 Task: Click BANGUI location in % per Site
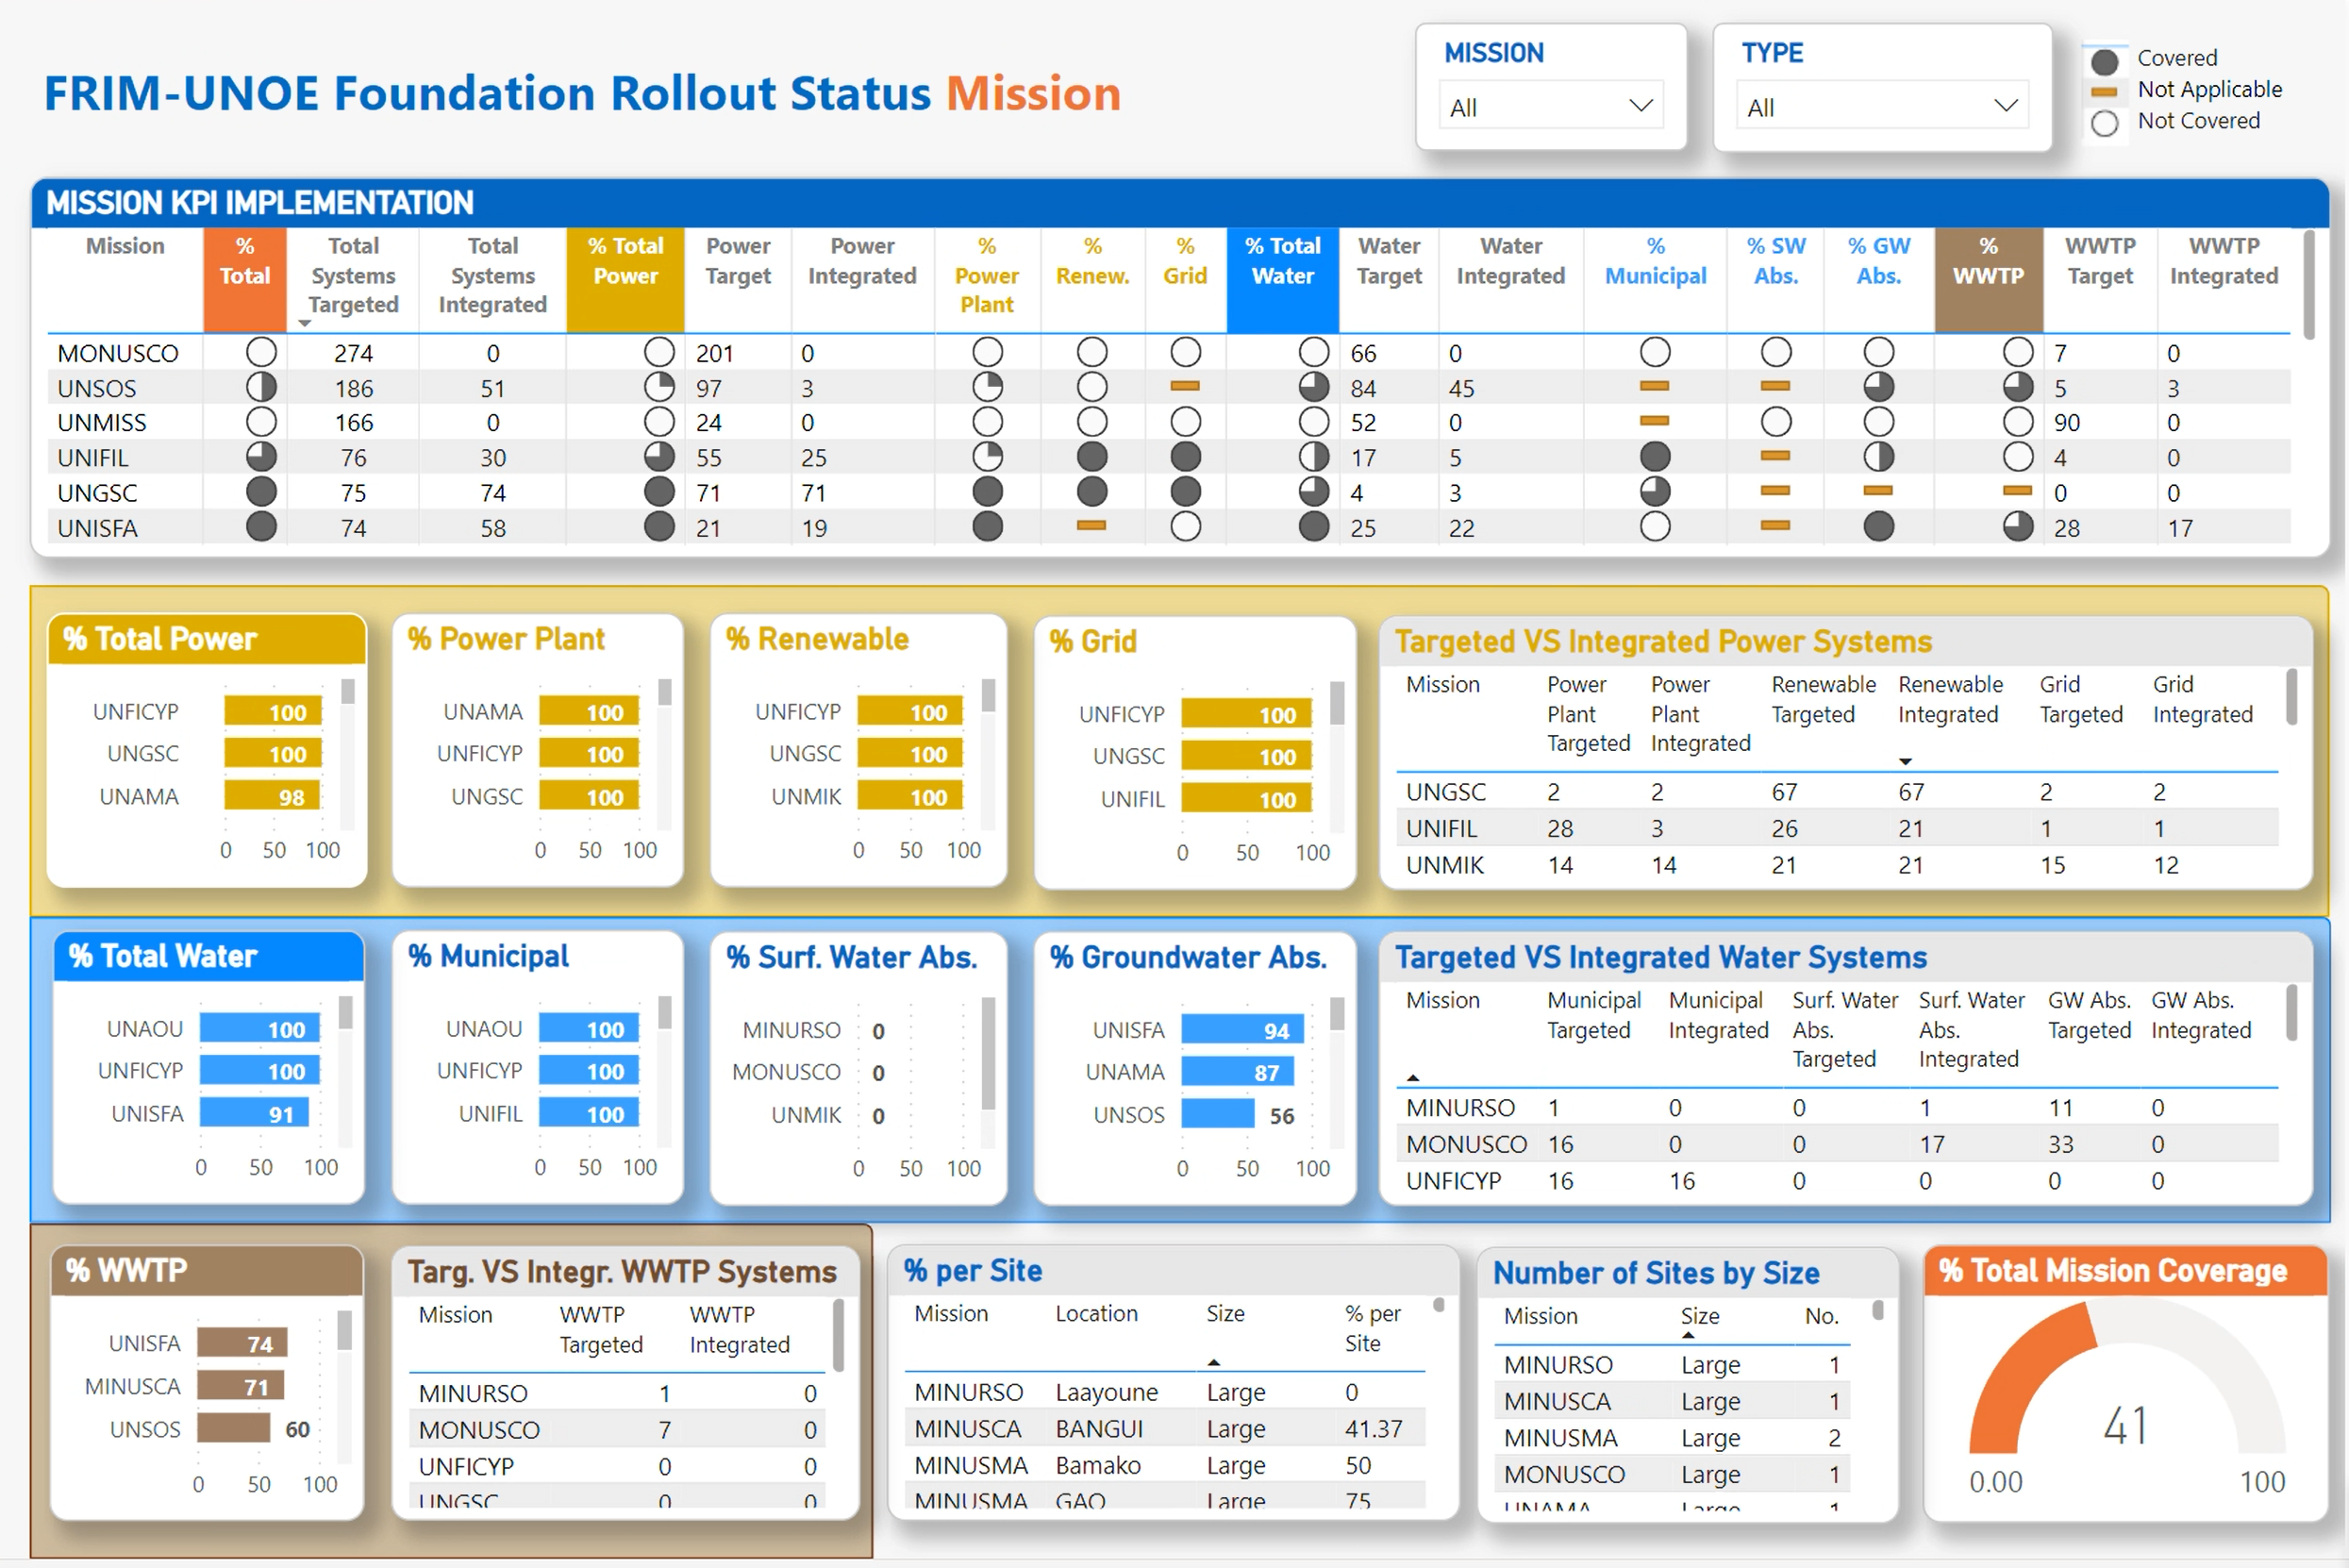tap(1099, 1429)
